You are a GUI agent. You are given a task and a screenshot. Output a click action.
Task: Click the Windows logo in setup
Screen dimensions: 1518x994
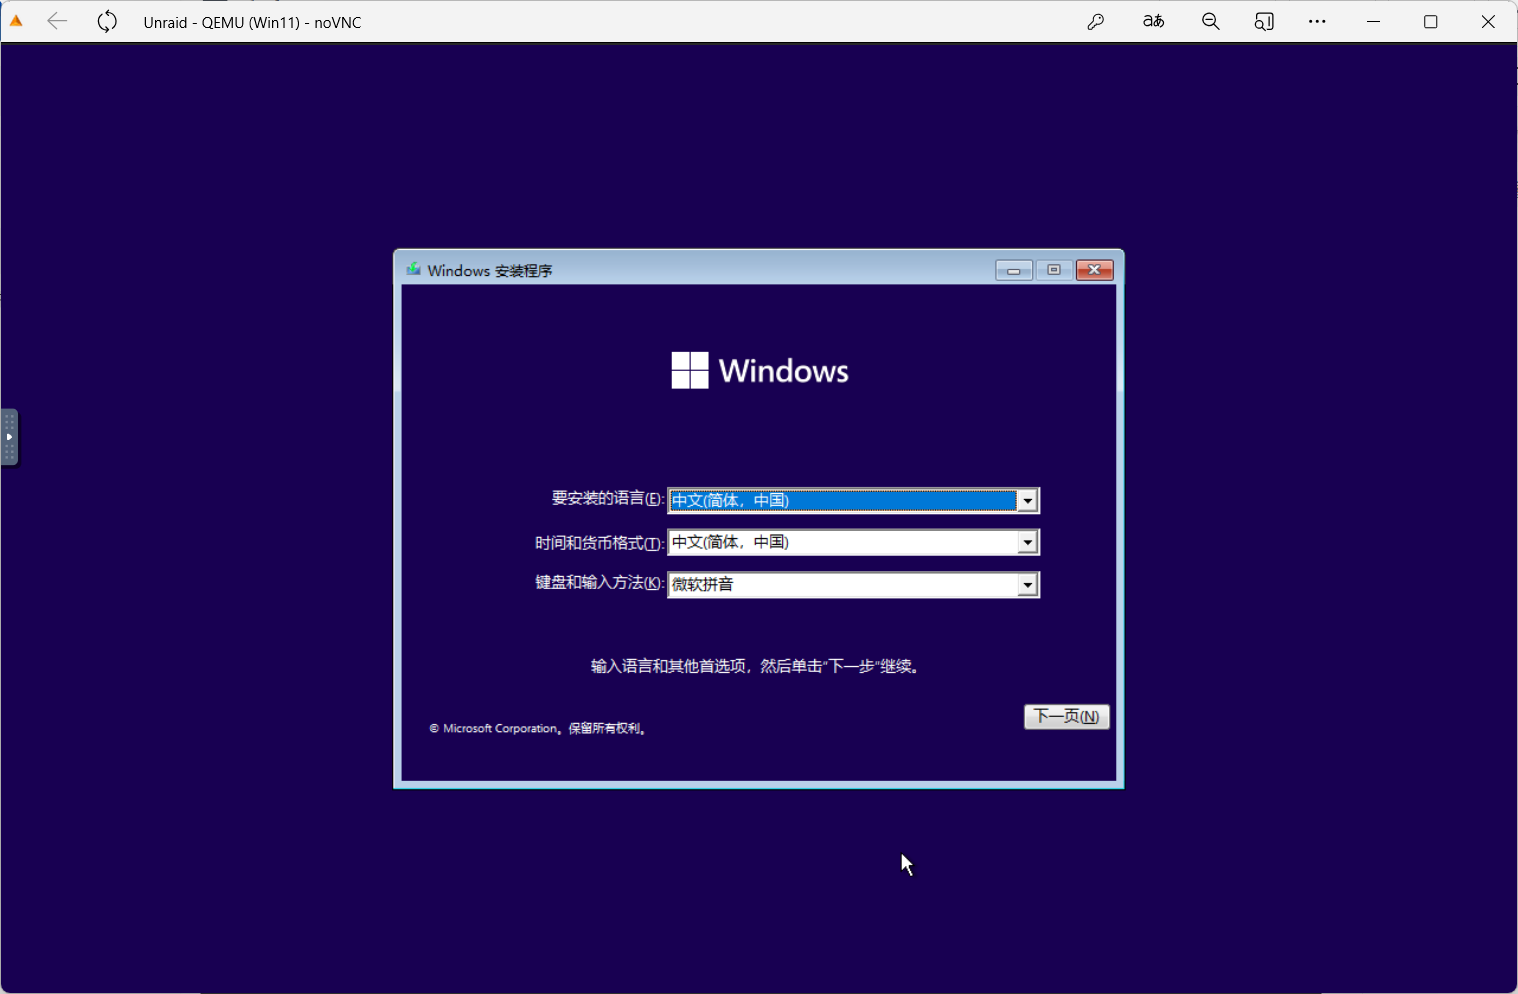pos(690,370)
